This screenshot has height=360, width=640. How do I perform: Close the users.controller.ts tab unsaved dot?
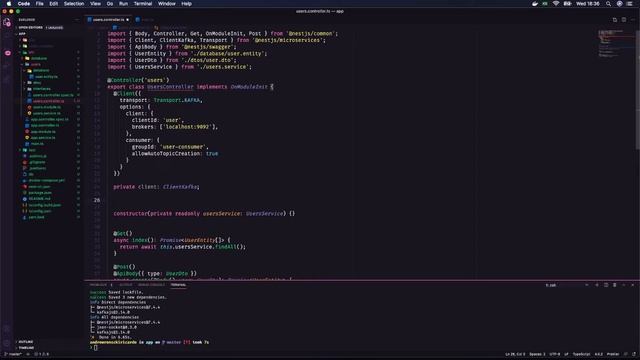point(128,20)
